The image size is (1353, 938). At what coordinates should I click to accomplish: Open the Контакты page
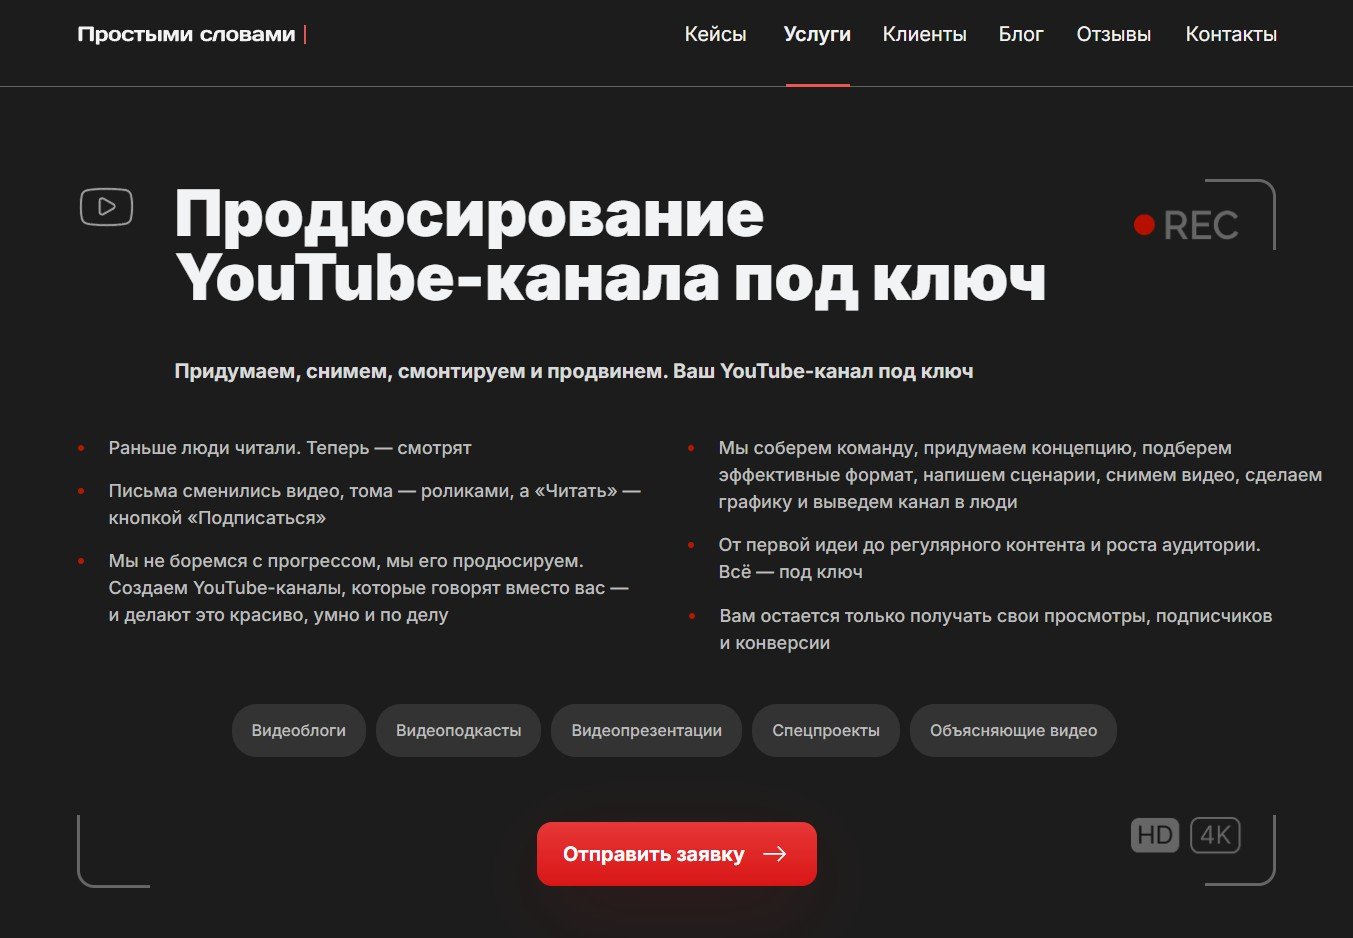(x=1231, y=34)
